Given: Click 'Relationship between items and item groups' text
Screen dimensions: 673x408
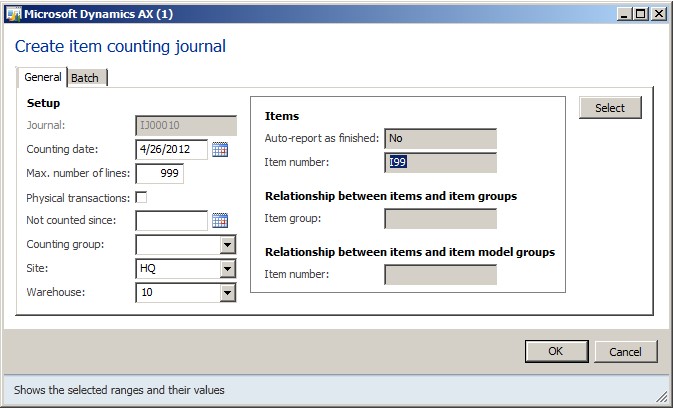Looking at the screenshot, I should pyautogui.click(x=391, y=196).
